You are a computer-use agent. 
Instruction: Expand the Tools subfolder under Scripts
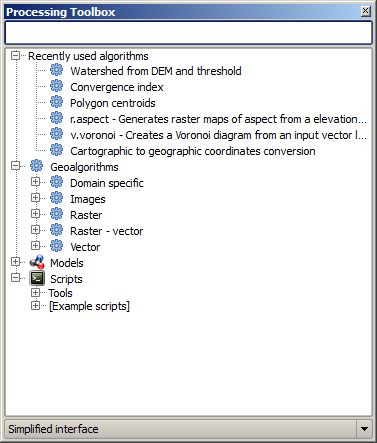(x=35, y=293)
